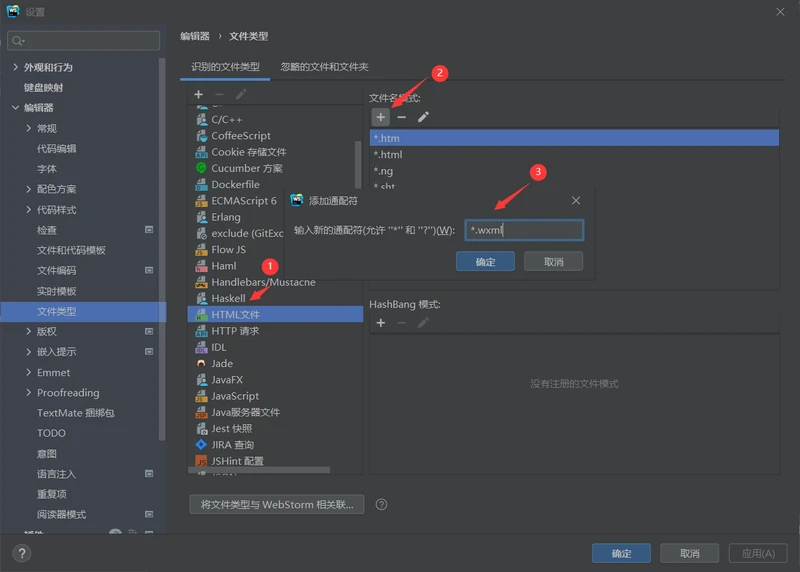The height and width of the screenshot is (572, 800).
Task: Close the 添加通配符 dialog
Action: pos(576,201)
